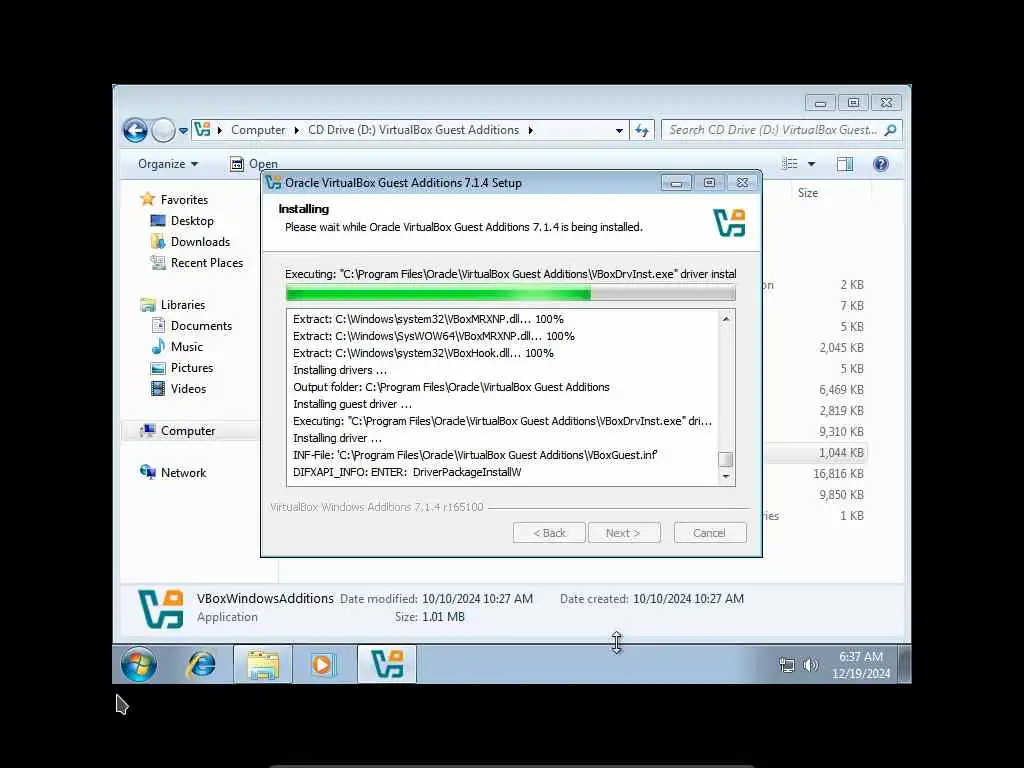The height and width of the screenshot is (768, 1024).
Task: Click the VirtualBox setup taskbar button
Action: coord(387,665)
